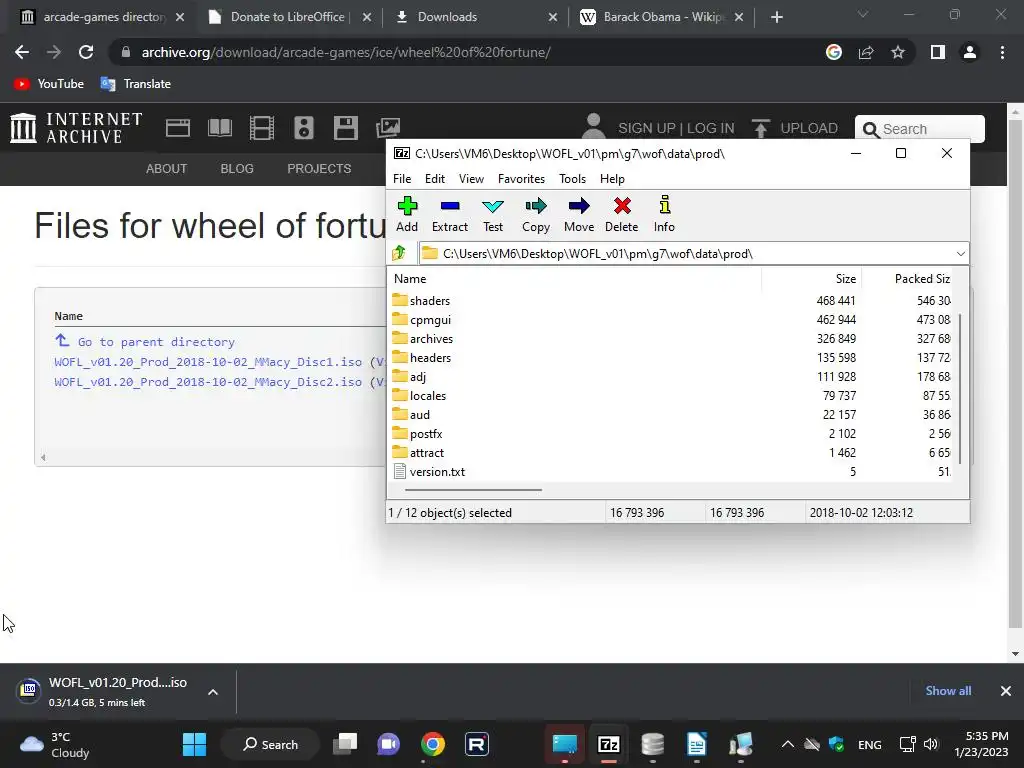Show hidden system tray icons

coord(788,744)
